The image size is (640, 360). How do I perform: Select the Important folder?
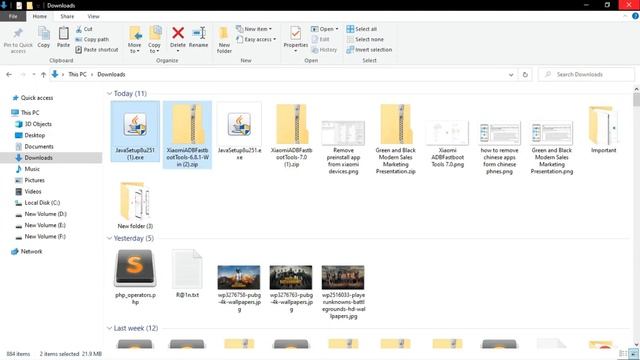click(603, 129)
